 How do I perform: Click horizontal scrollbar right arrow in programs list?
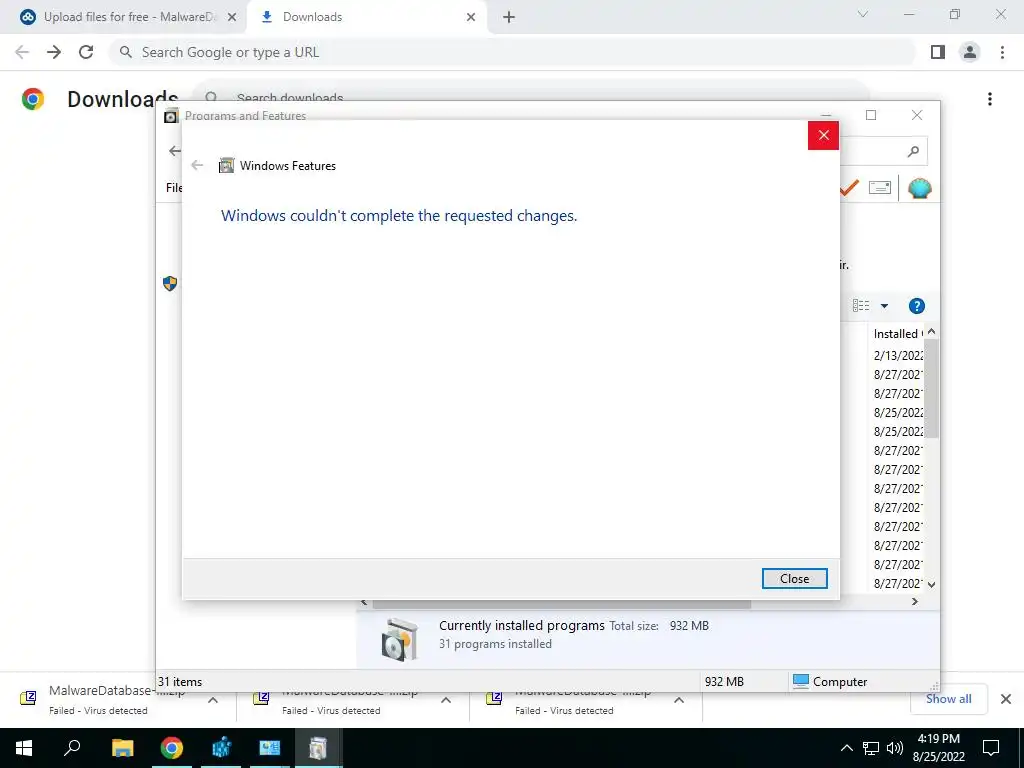tap(914, 601)
